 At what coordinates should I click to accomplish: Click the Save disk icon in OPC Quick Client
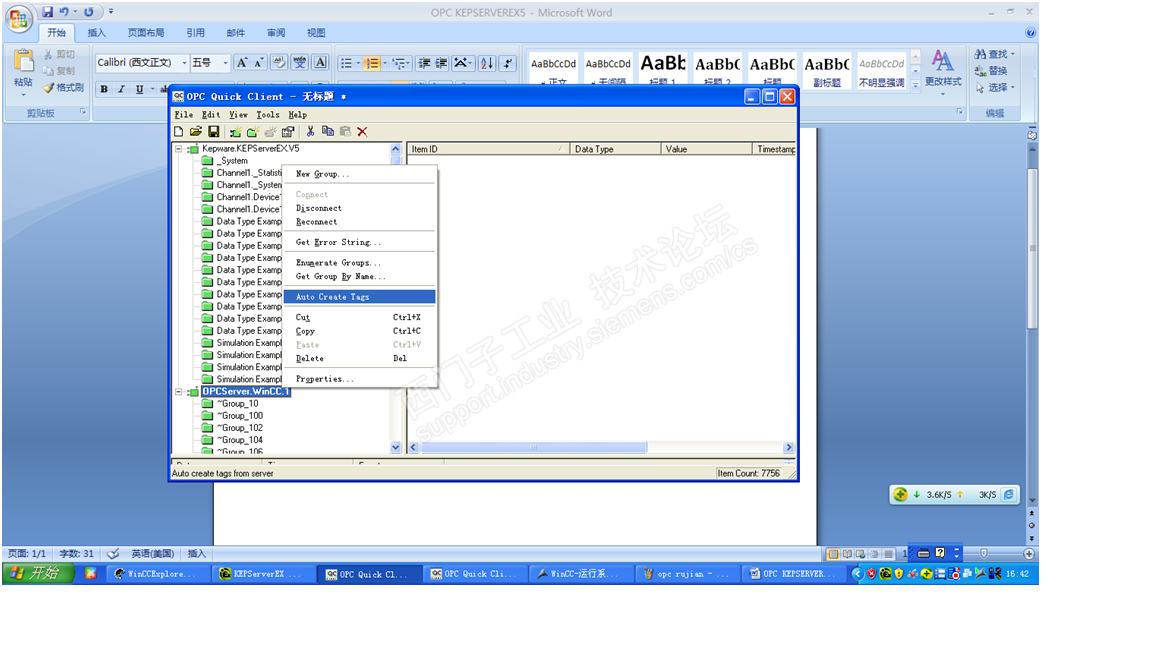click(x=213, y=132)
